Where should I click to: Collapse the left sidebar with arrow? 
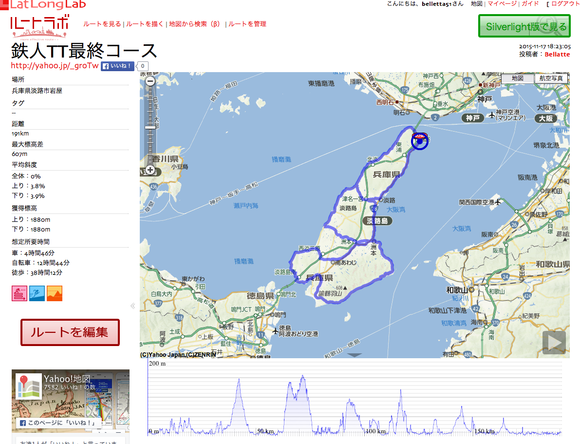(x=132, y=306)
